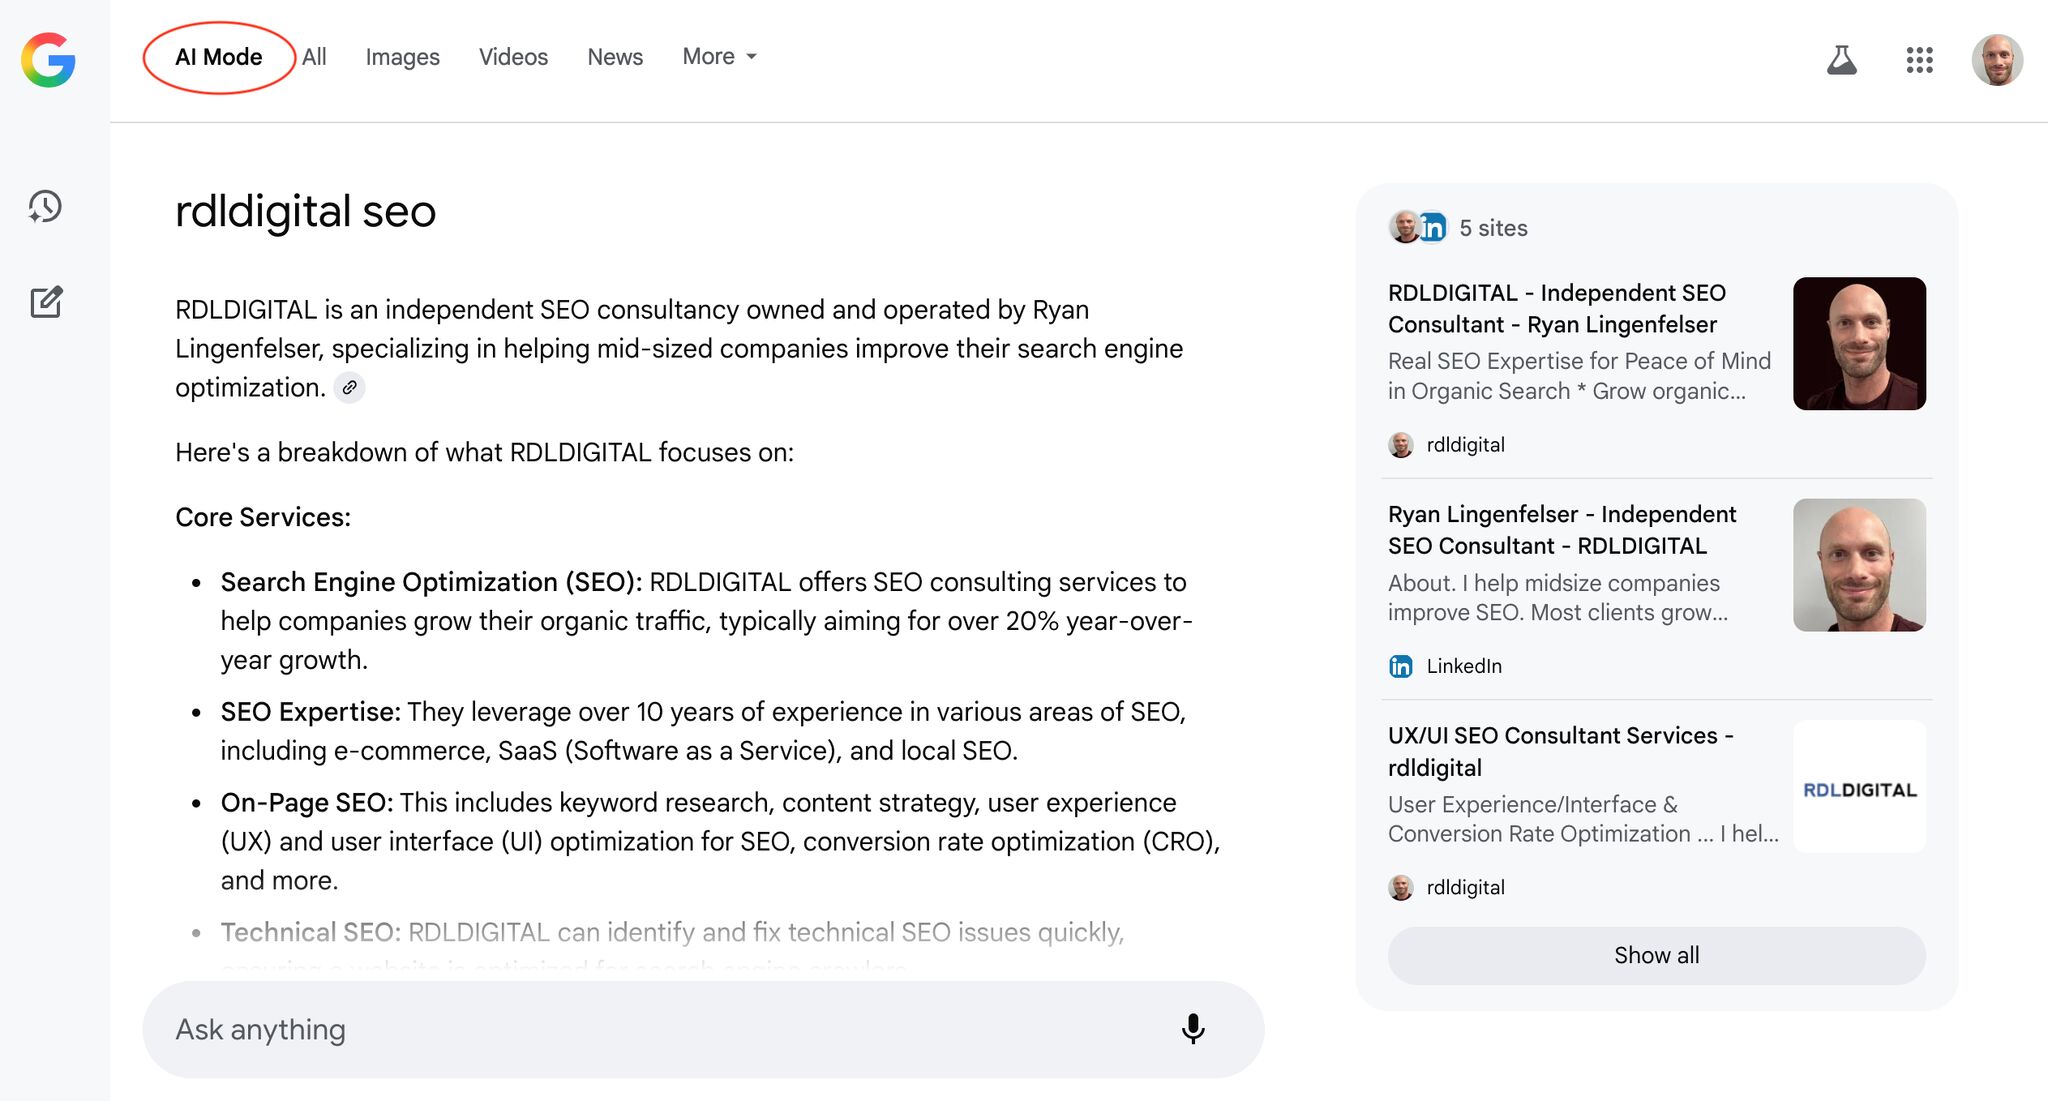Click the rdldigital favicon under the UX/UI result
Image resolution: width=2048 pixels, height=1101 pixels.
click(1401, 887)
